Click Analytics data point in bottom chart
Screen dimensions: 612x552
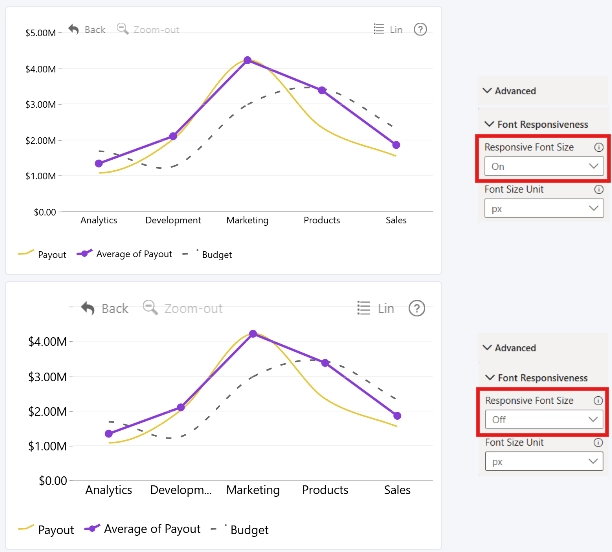tap(109, 433)
